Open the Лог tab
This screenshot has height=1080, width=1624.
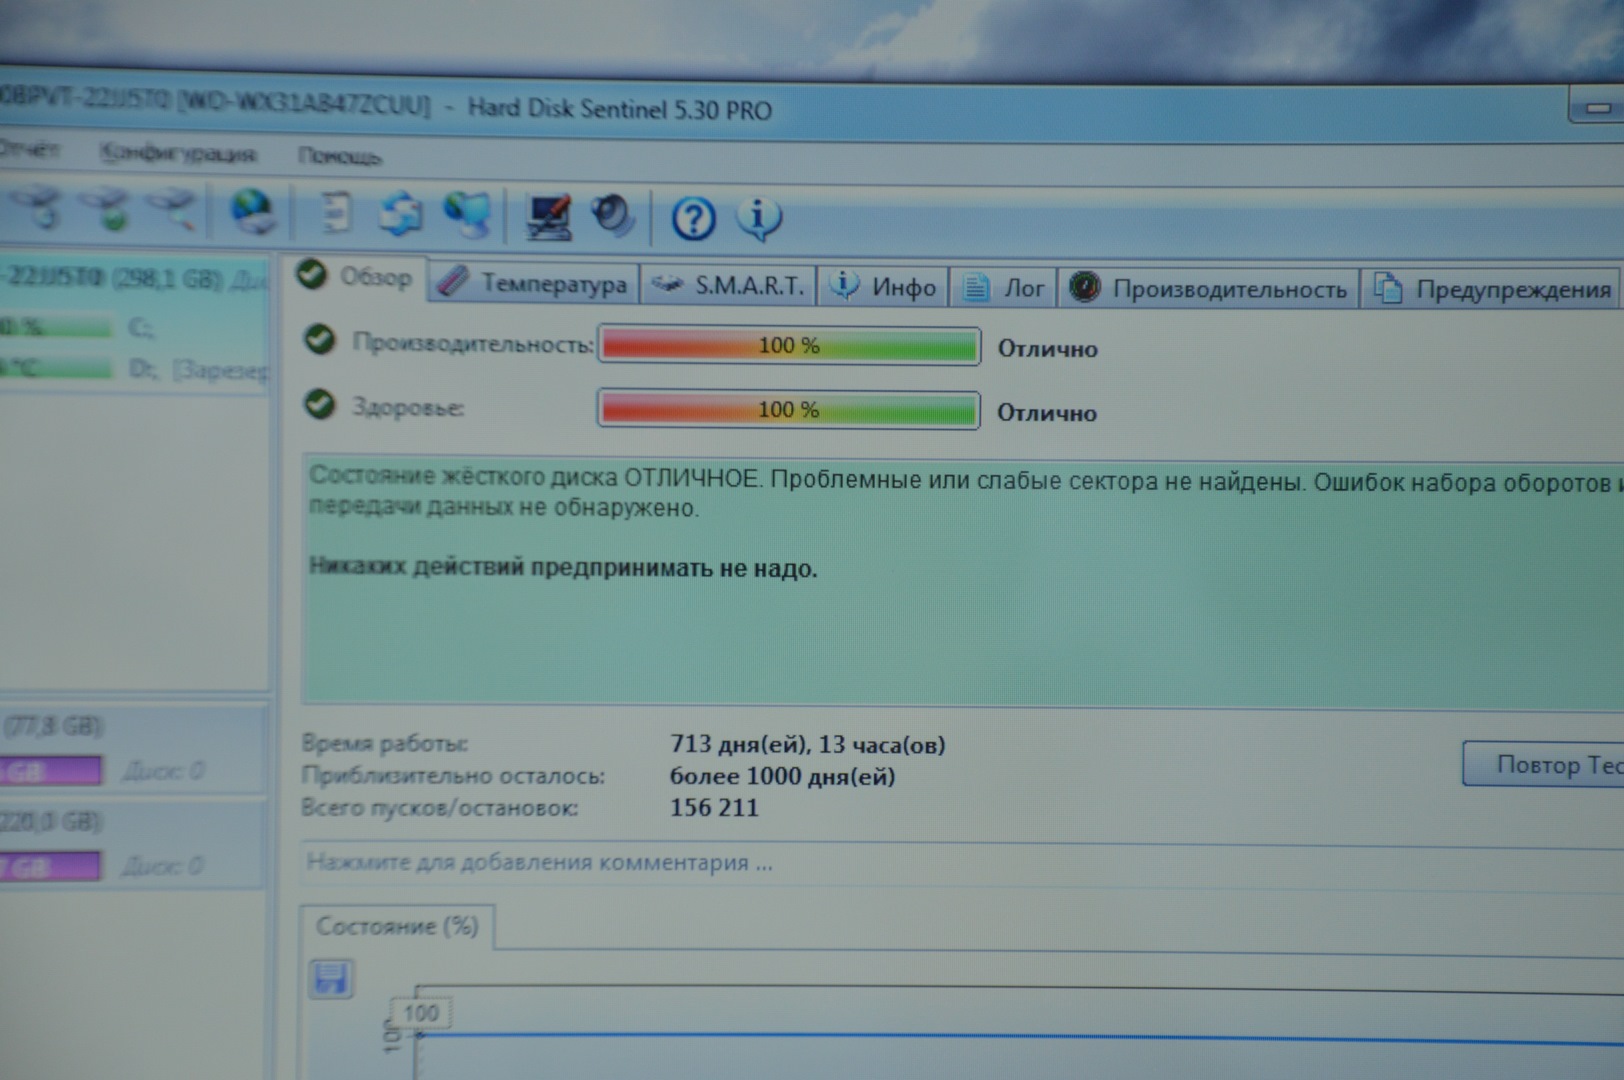(x=1003, y=289)
